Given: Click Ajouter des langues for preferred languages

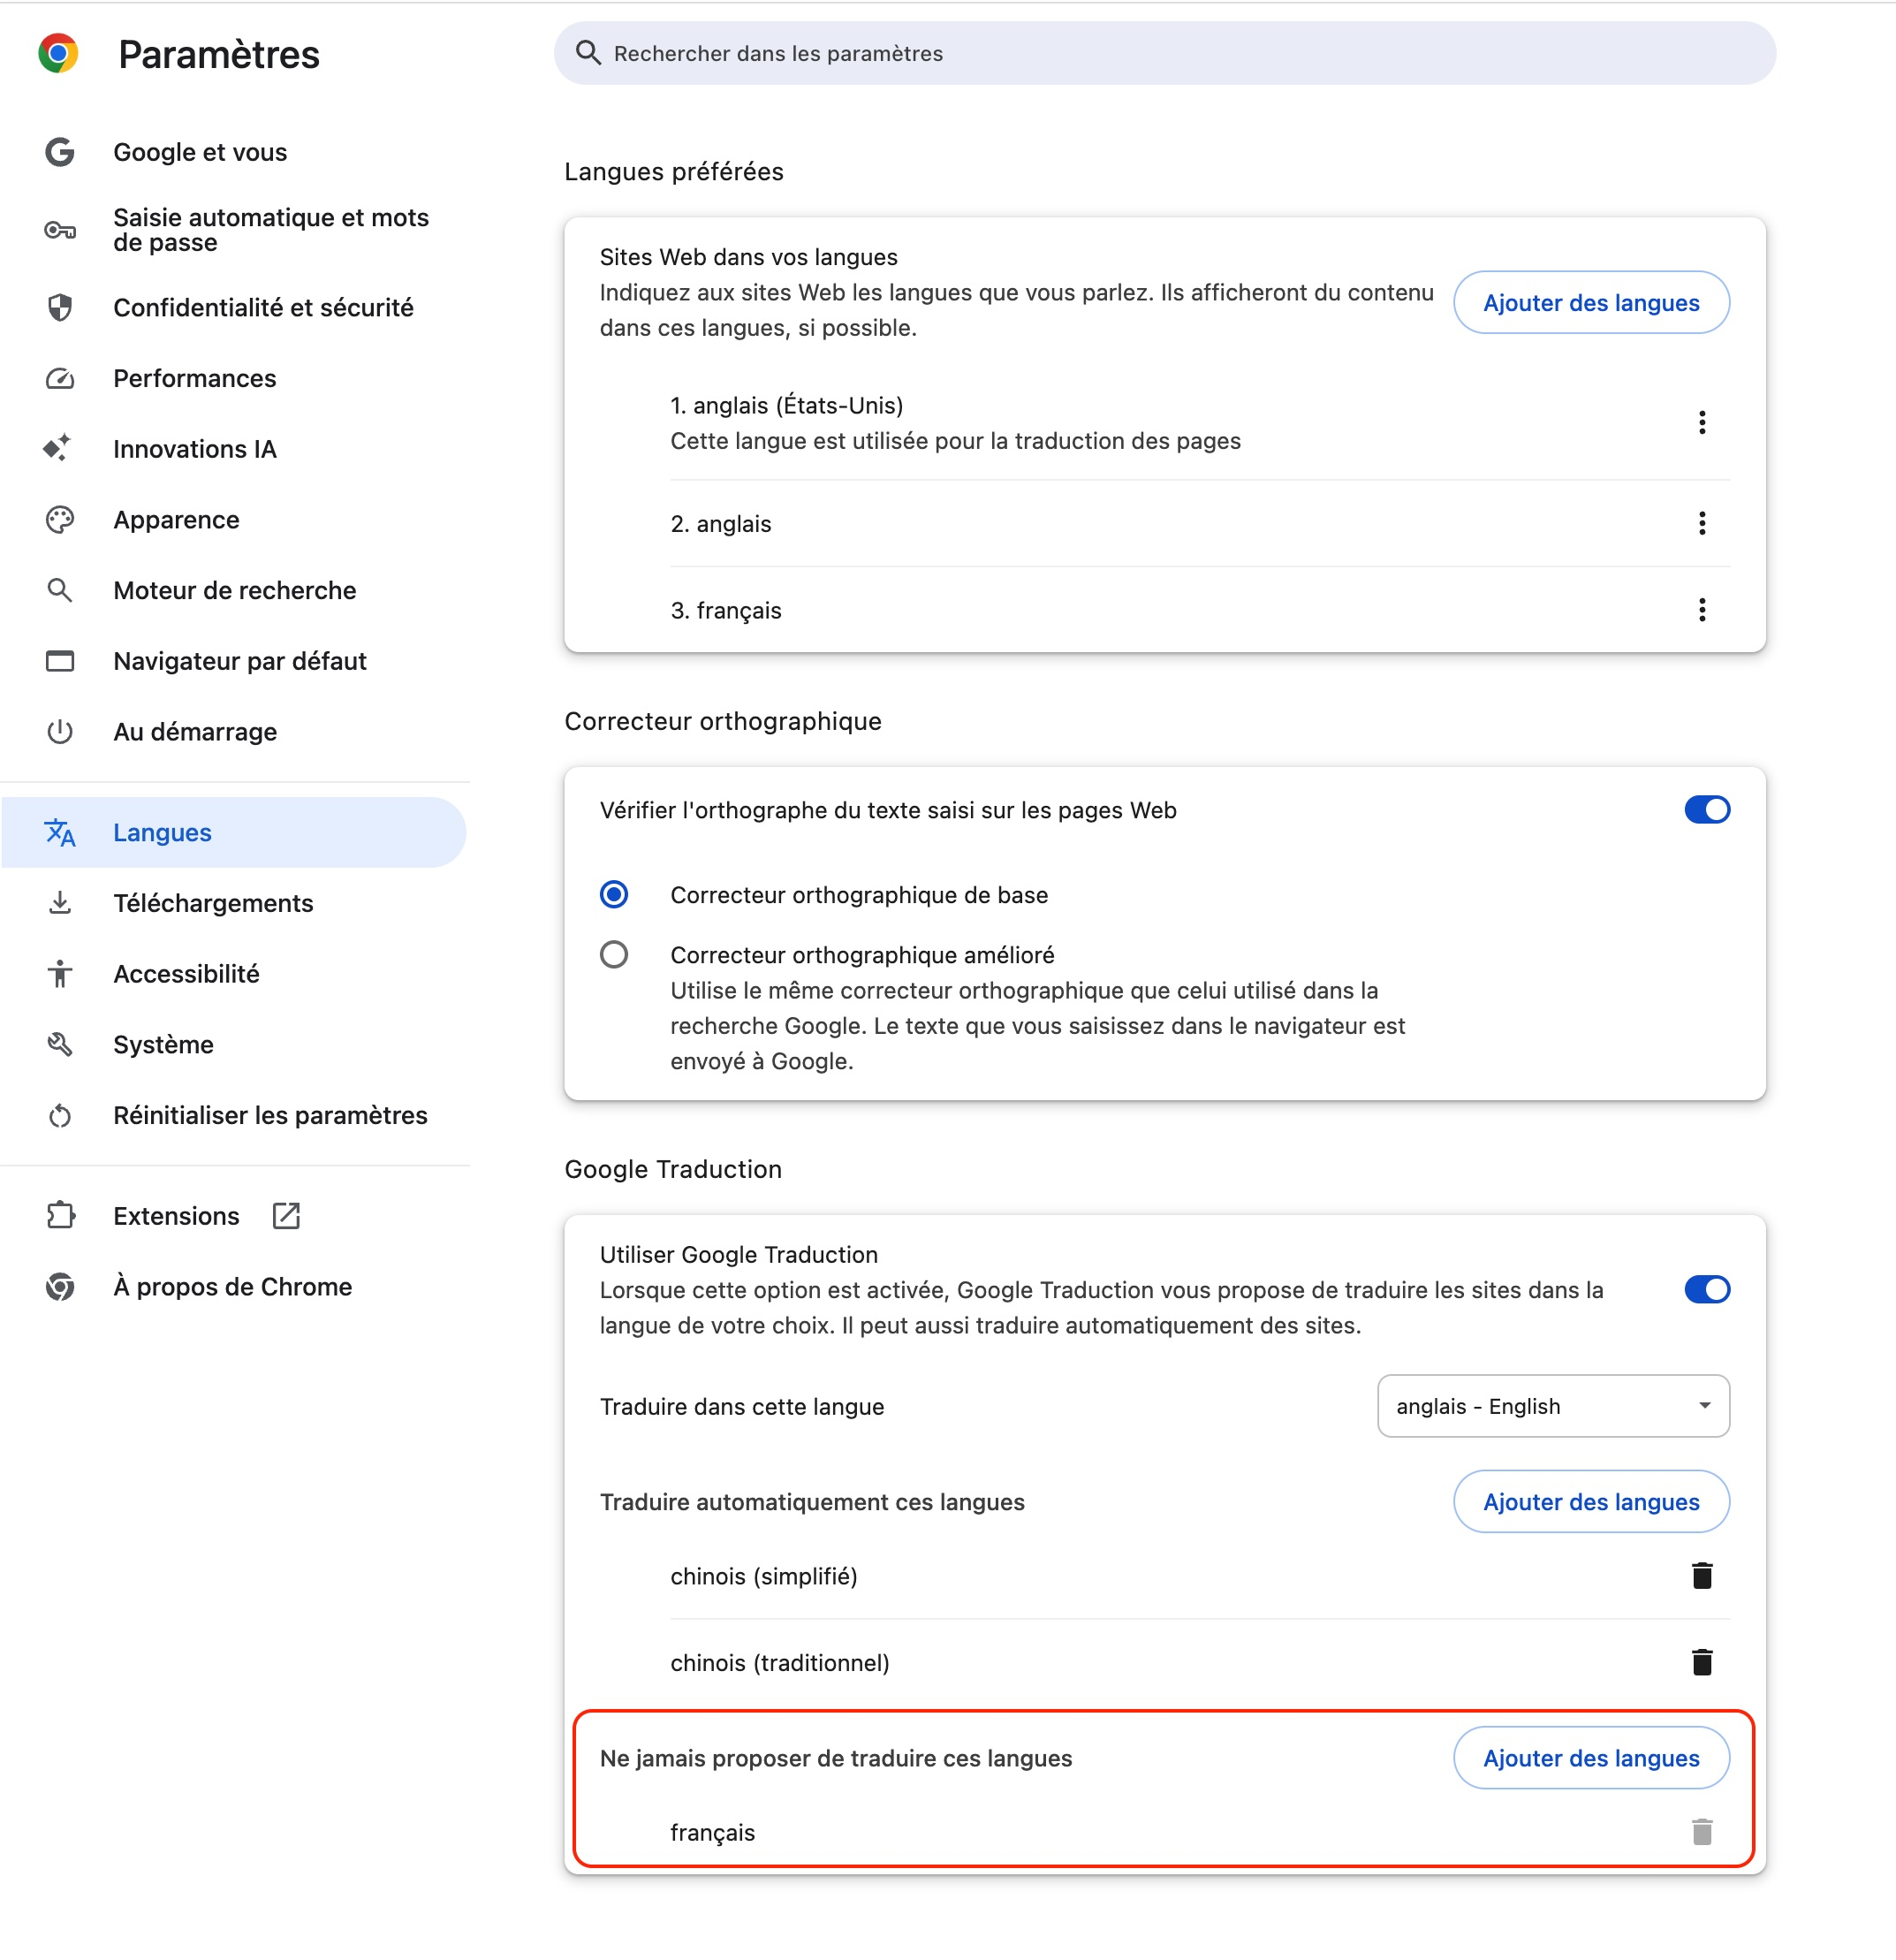Looking at the screenshot, I should point(1590,302).
